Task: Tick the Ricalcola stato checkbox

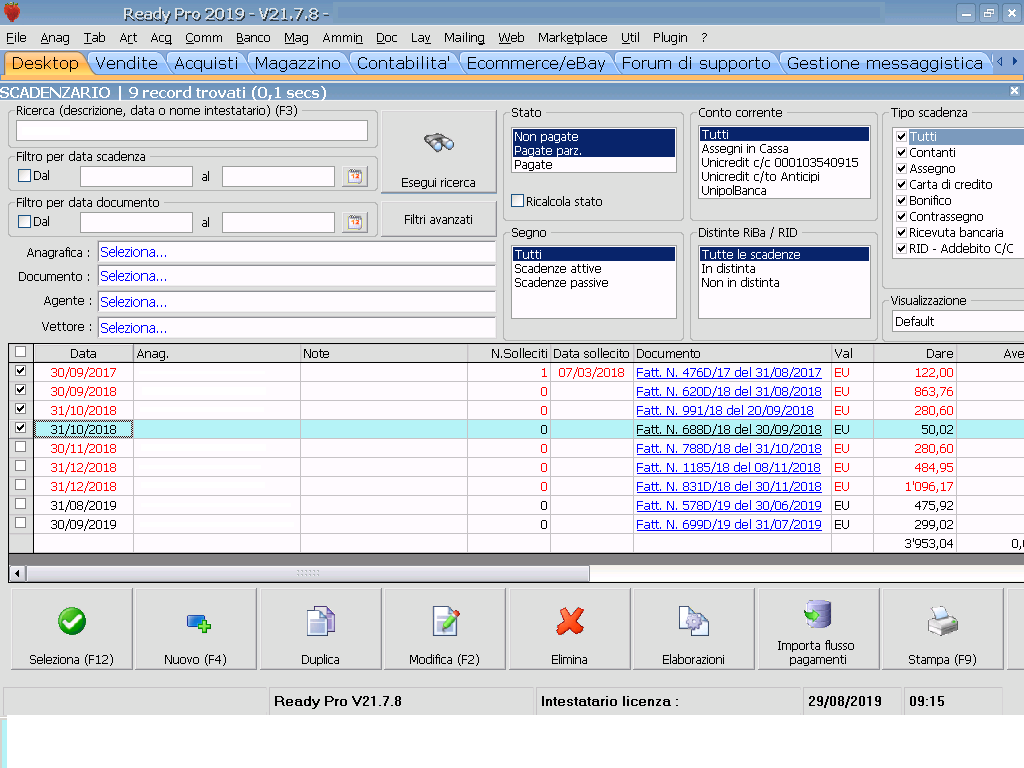Action: click(518, 201)
